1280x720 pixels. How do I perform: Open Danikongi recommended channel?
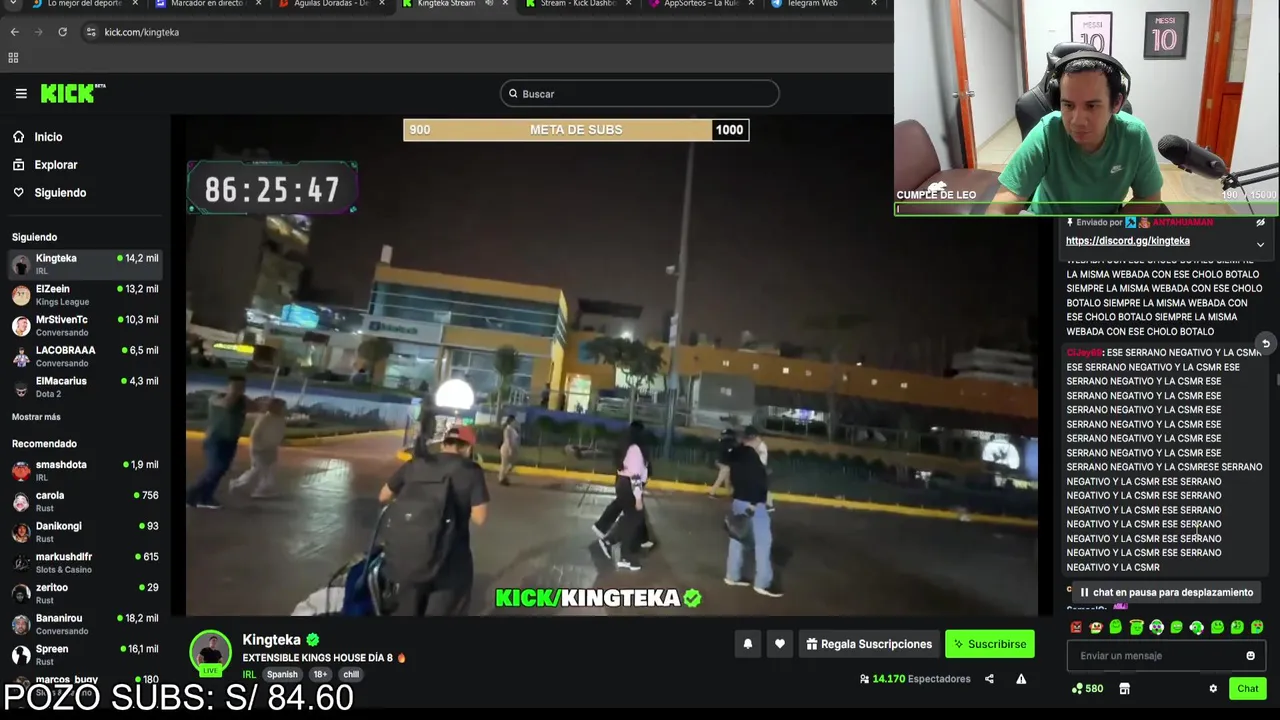click(85, 532)
